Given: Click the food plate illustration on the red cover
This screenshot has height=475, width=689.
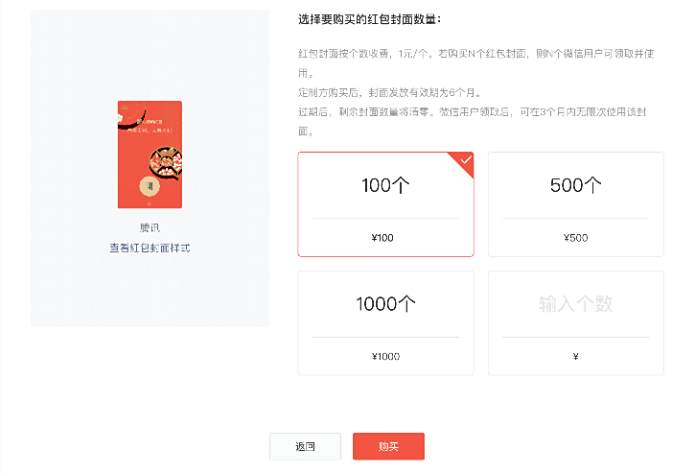Looking at the screenshot, I should click(166, 164).
